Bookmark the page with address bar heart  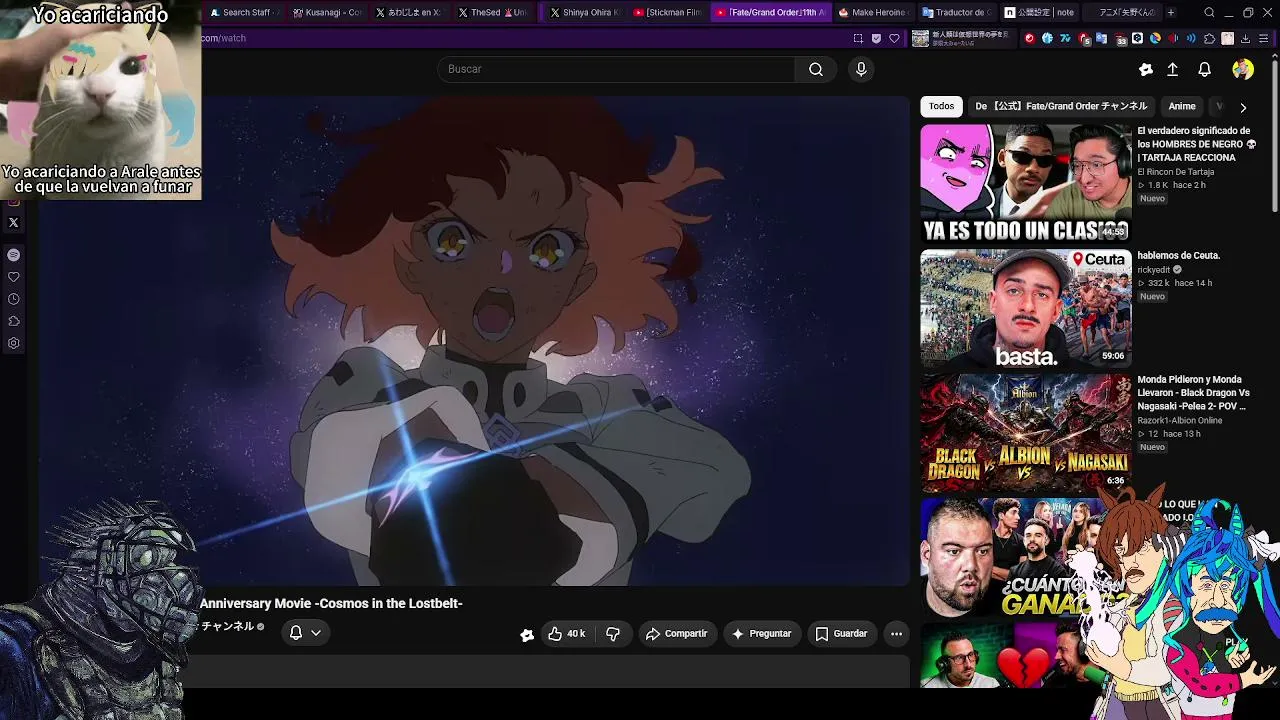pos(895,38)
